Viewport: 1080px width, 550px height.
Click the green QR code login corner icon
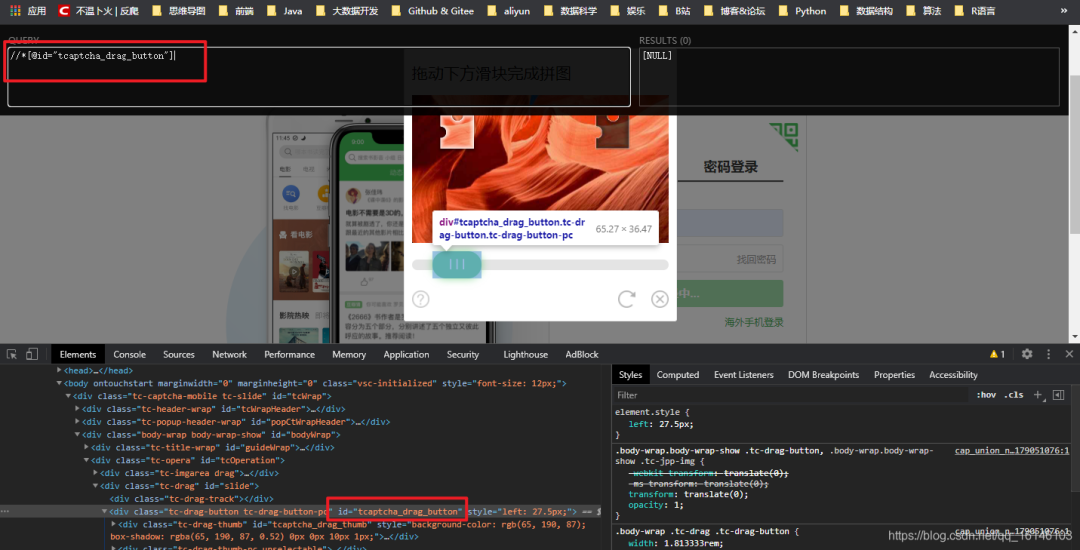(x=783, y=136)
